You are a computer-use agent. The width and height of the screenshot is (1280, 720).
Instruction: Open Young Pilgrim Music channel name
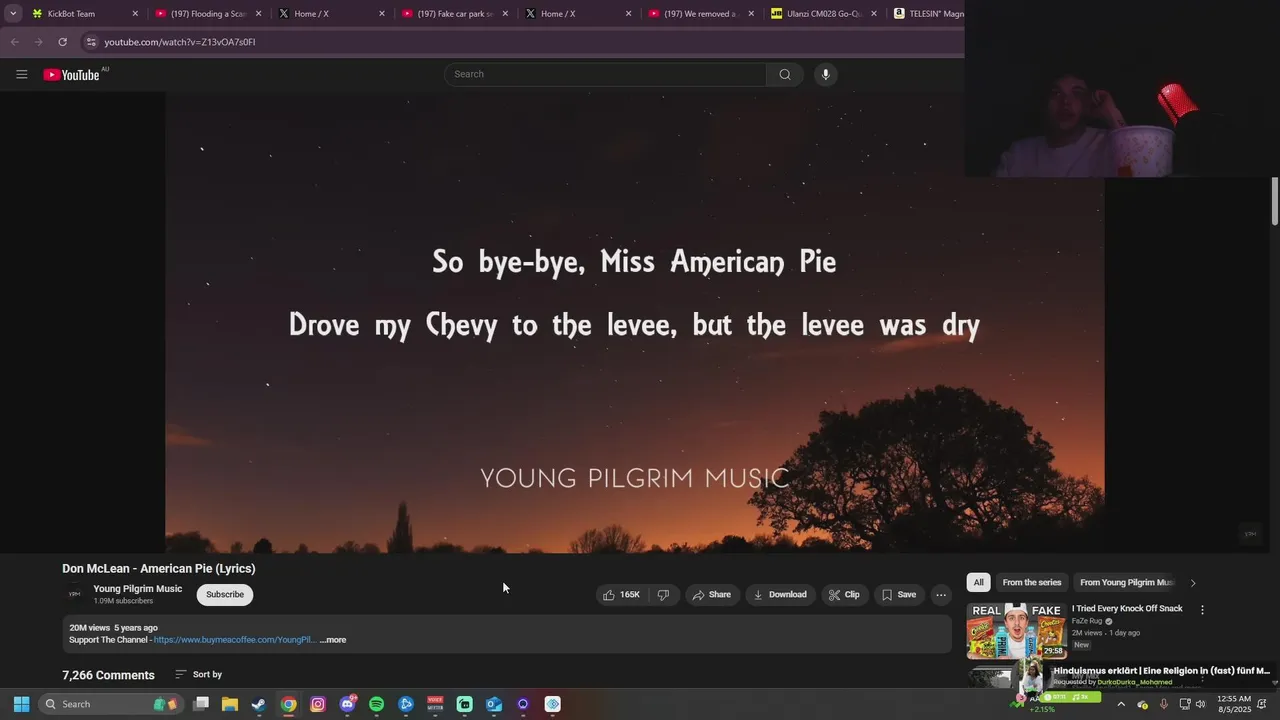pos(138,589)
